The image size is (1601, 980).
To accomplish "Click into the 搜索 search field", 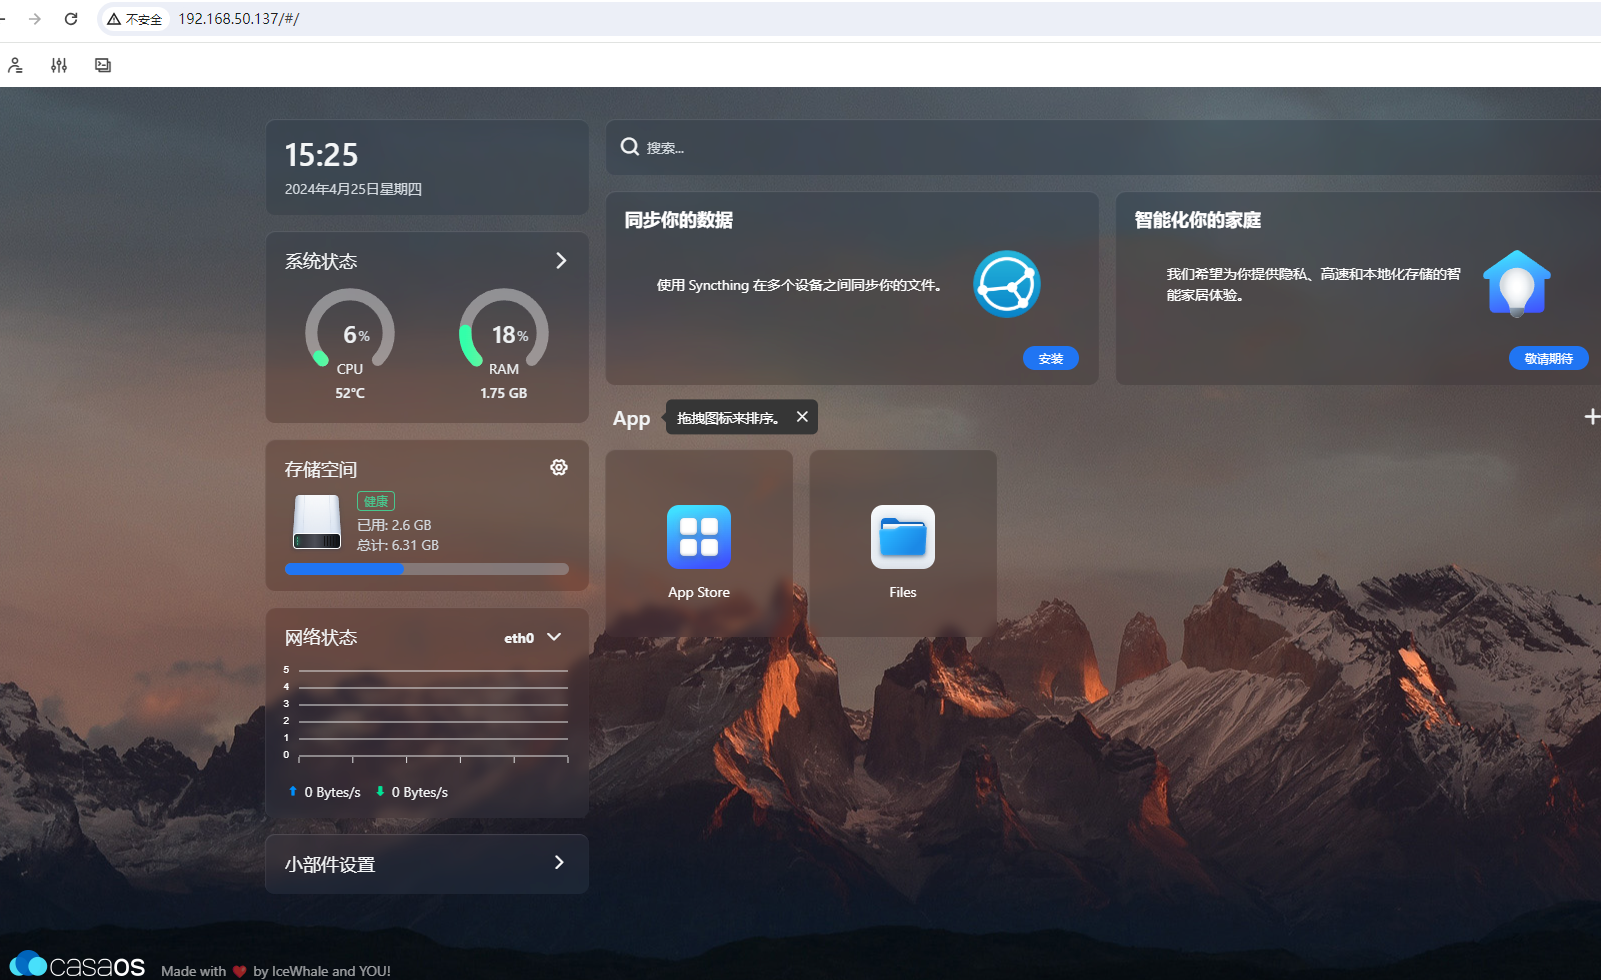I will [x=1100, y=148].
